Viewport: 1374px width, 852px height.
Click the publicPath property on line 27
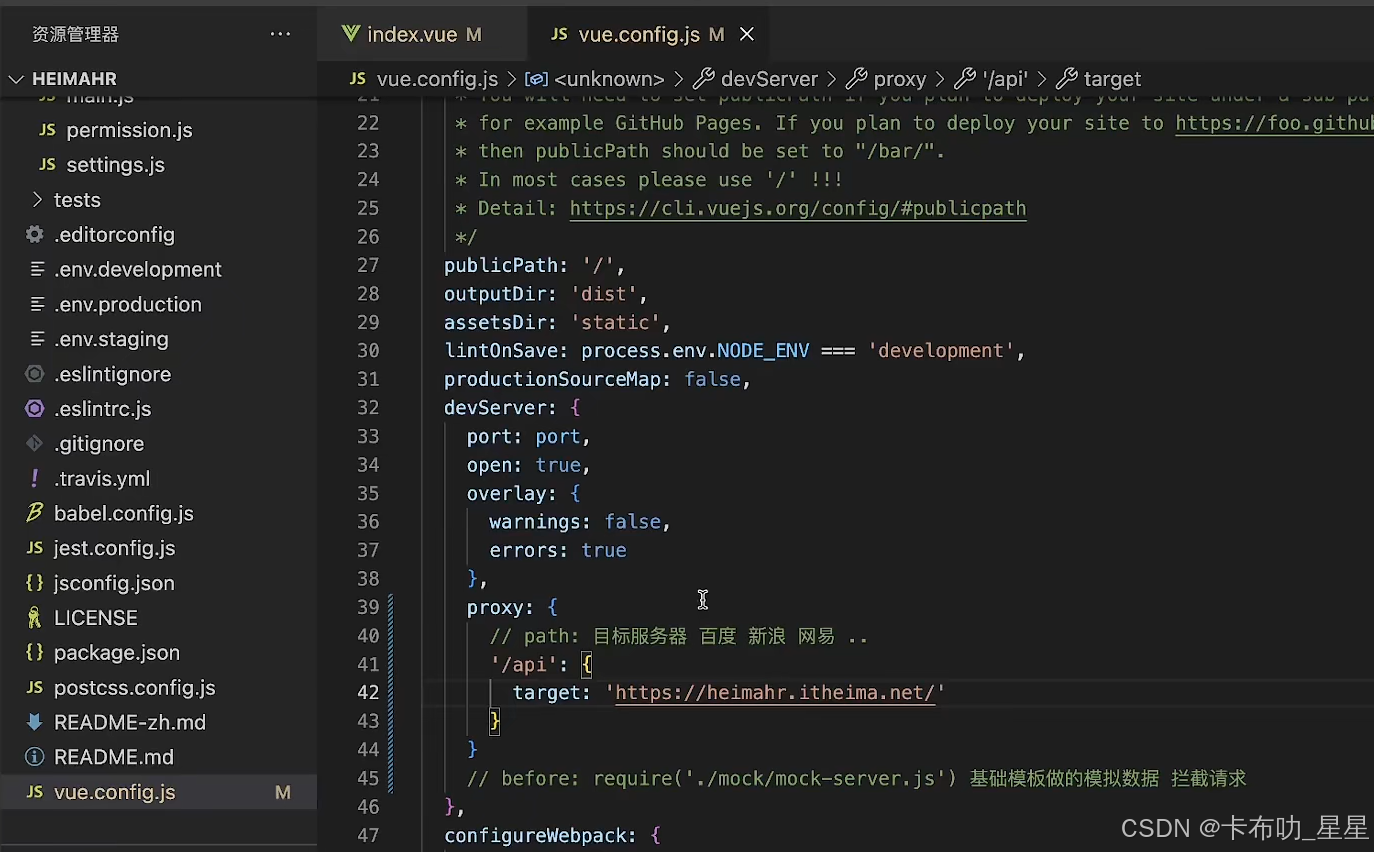(501, 265)
